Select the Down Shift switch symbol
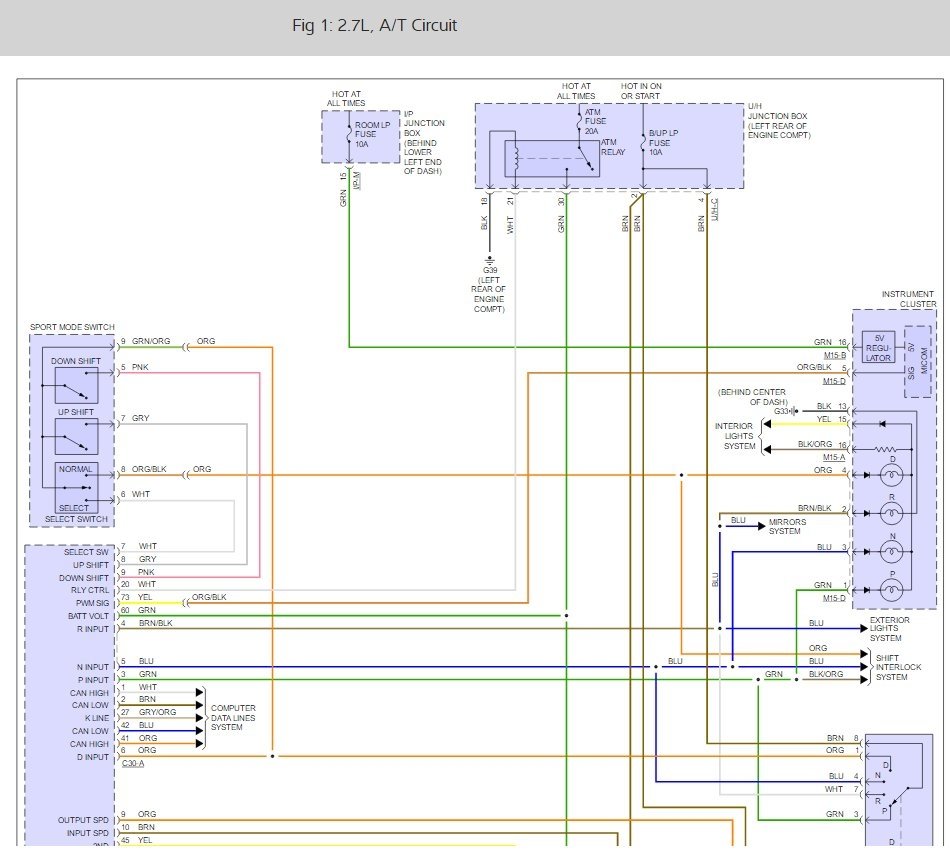 tap(76, 386)
